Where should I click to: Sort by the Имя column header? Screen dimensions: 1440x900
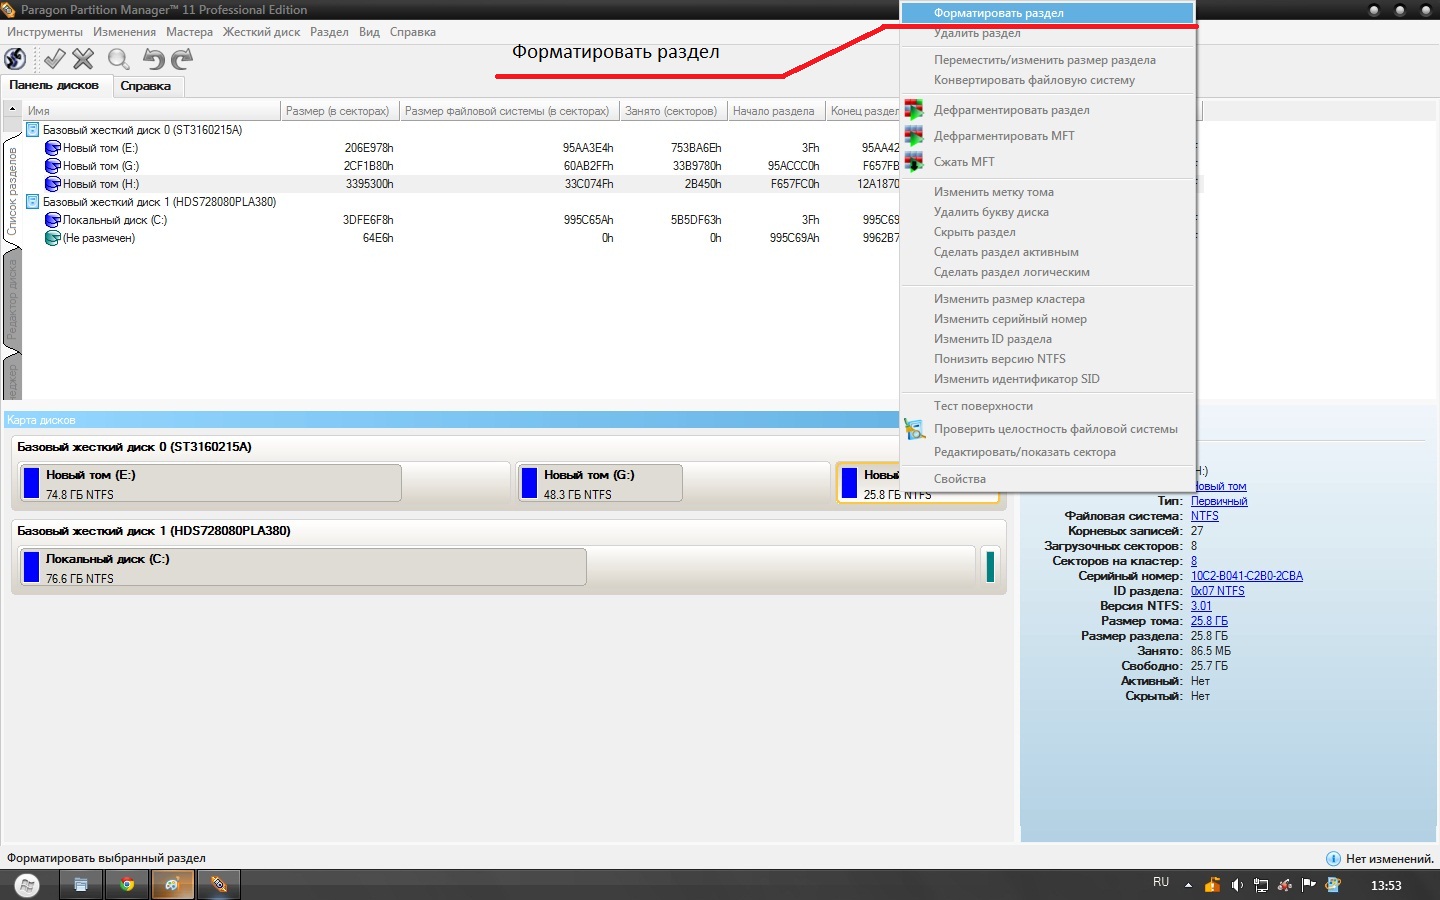tap(151, 111)
